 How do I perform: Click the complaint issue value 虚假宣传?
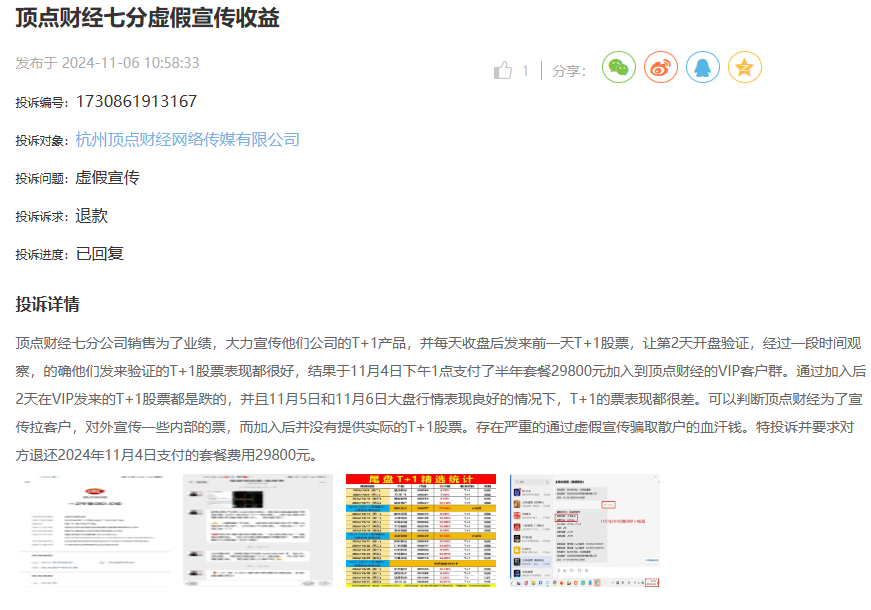tap(108, 178)
